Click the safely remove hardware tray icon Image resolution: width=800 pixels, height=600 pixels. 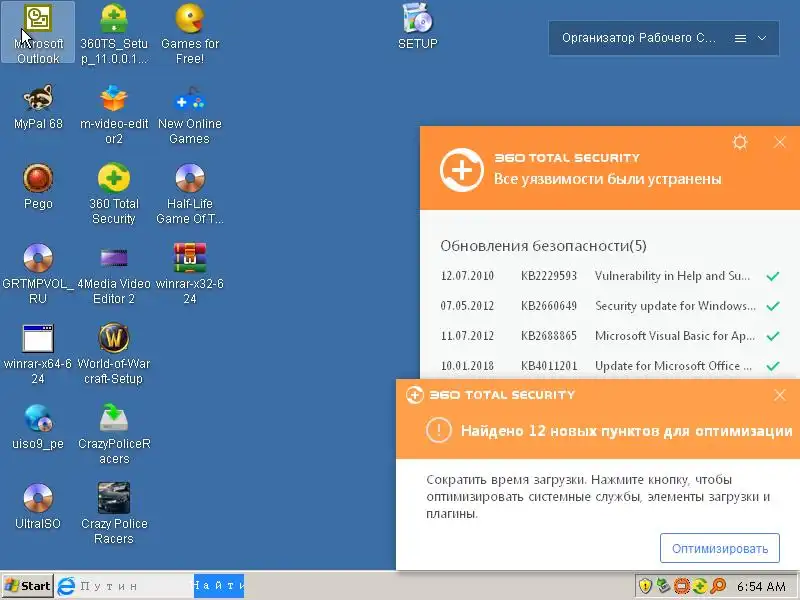click(x=663, y=586)
